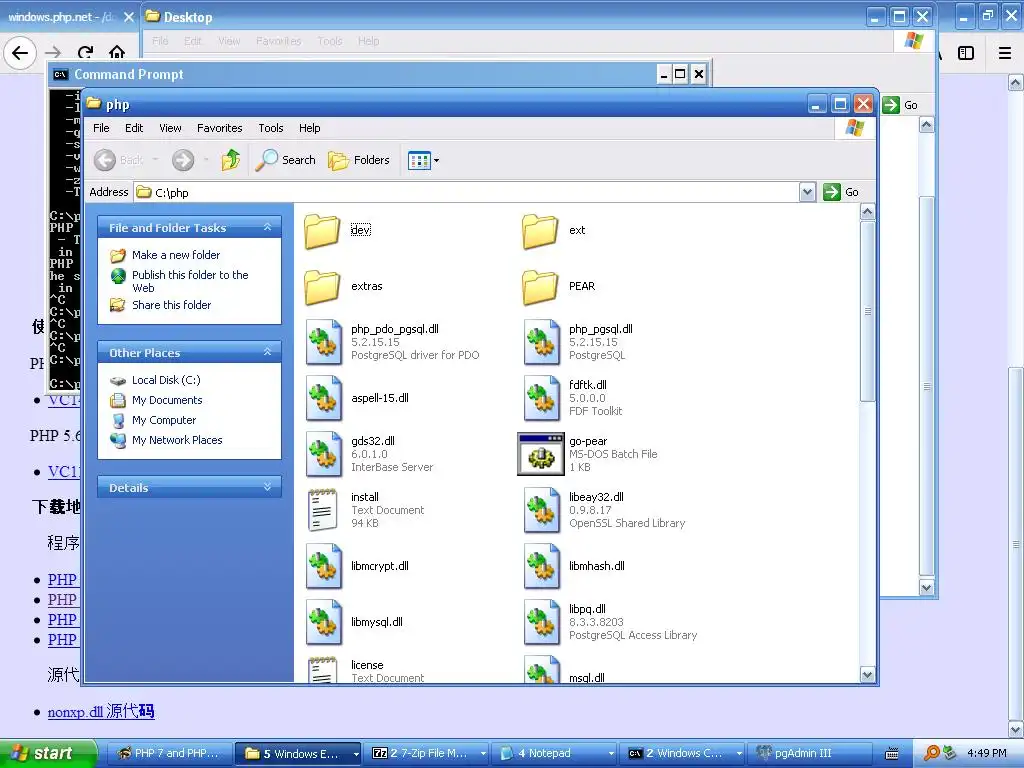Viewport: 1024px width, 768px height.
Task: Go to My Documents
Action: coord(167,400)
